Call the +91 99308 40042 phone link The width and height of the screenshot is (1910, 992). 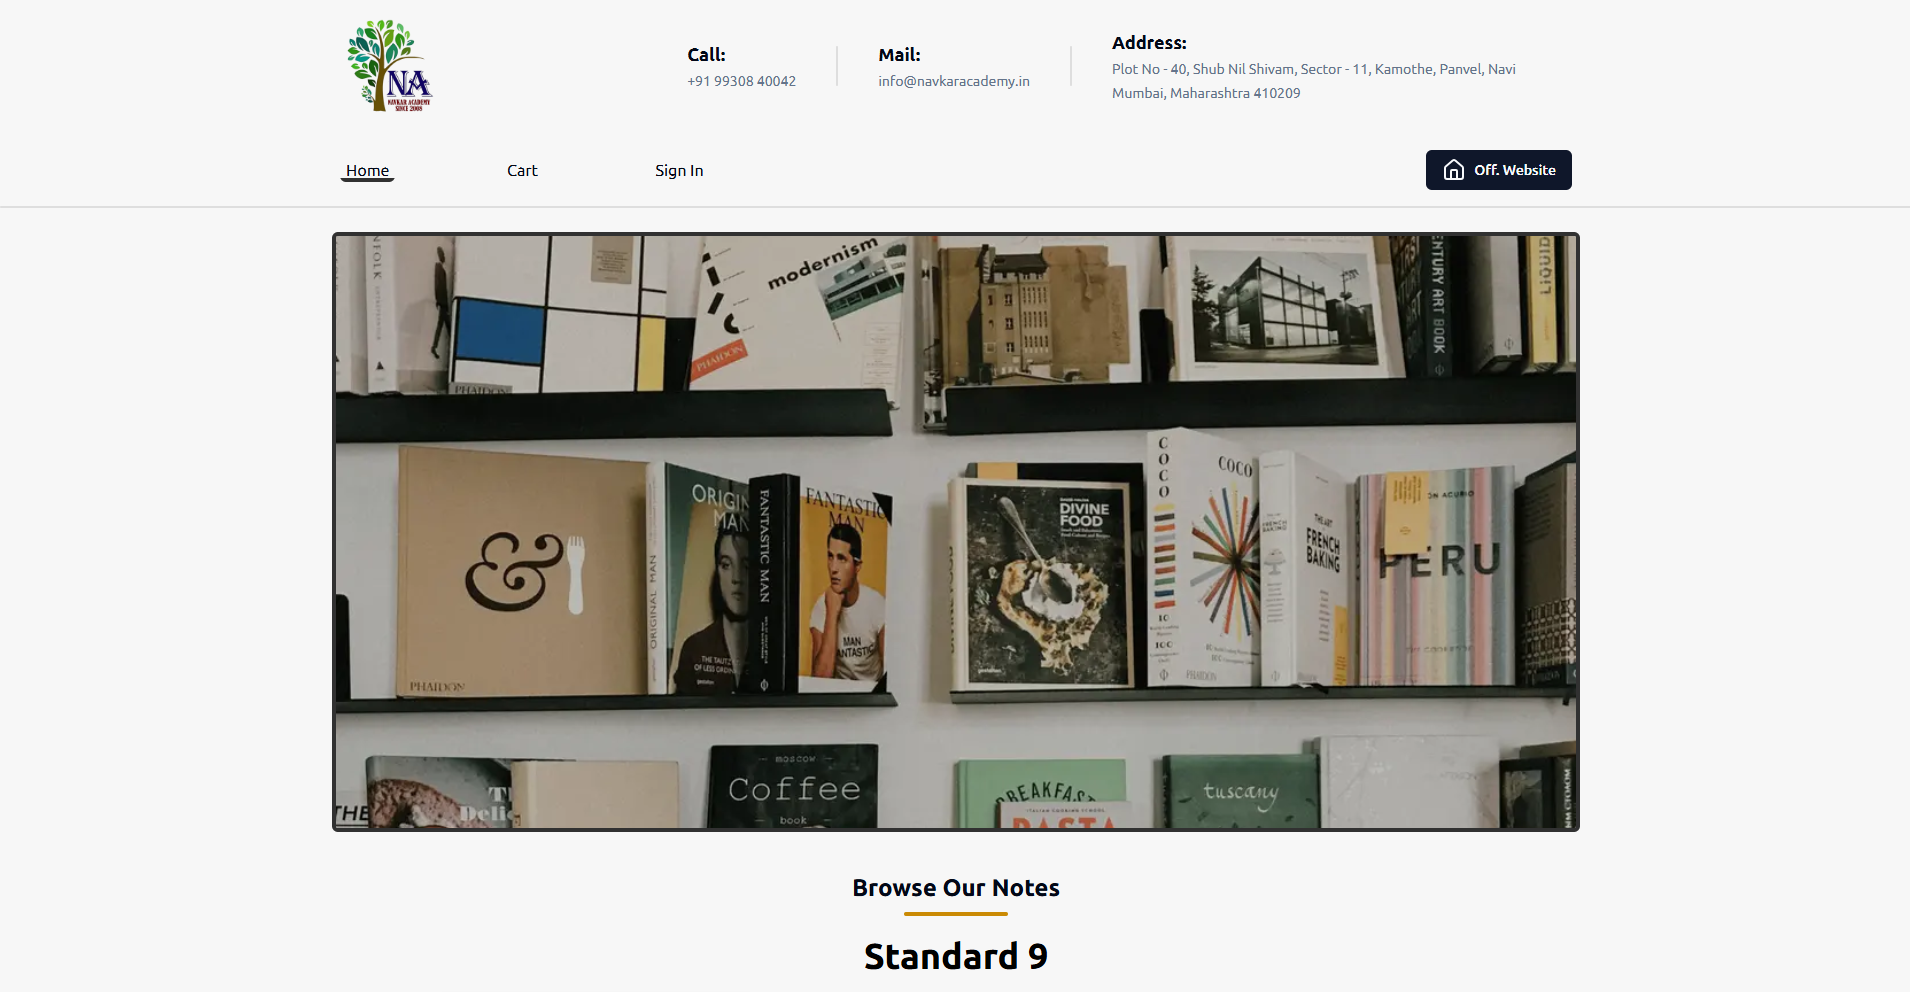[x=741, y=81]
